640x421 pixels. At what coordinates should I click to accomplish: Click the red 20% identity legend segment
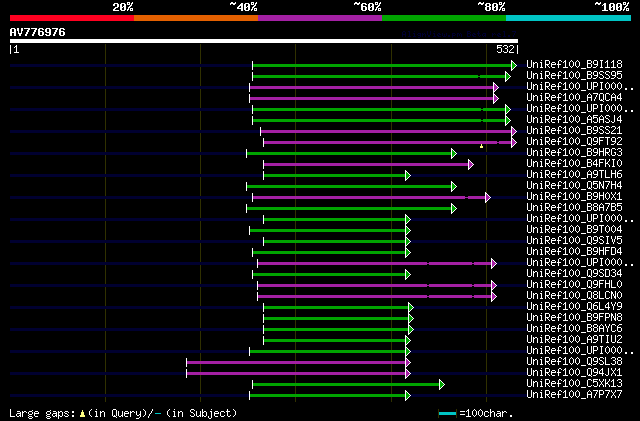72,18
